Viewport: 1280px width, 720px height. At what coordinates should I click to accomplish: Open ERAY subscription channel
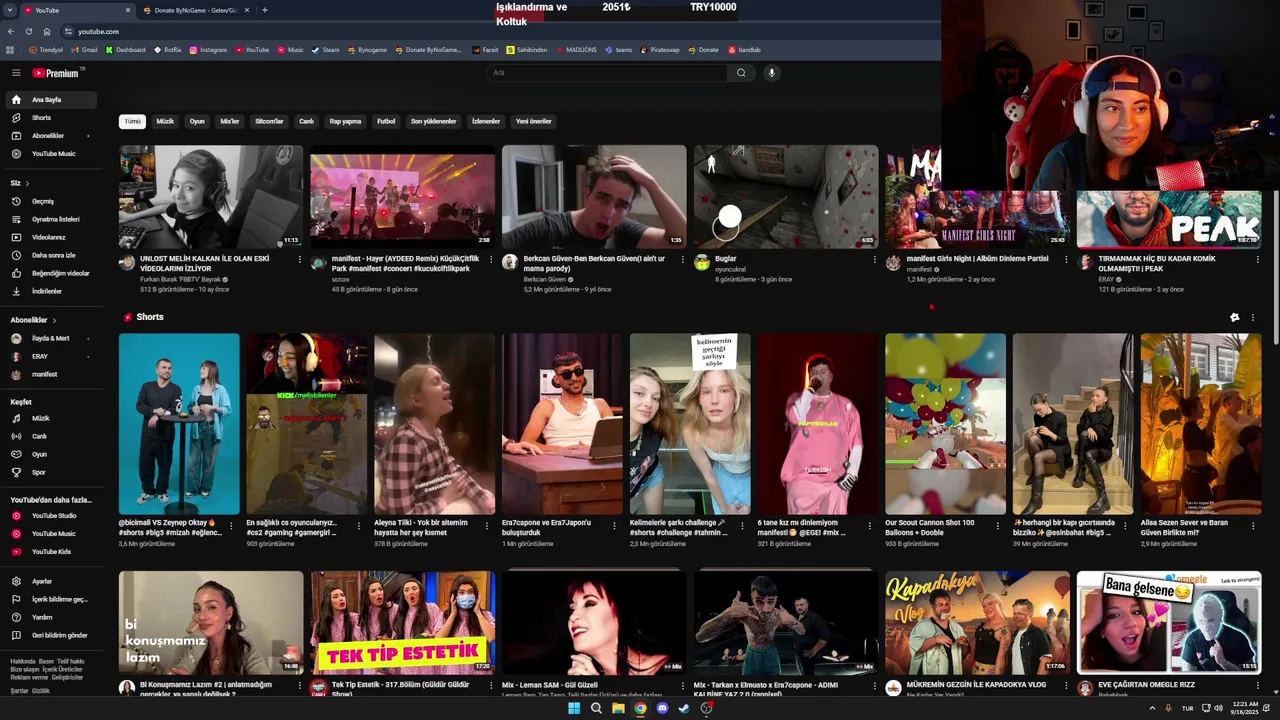40,356
